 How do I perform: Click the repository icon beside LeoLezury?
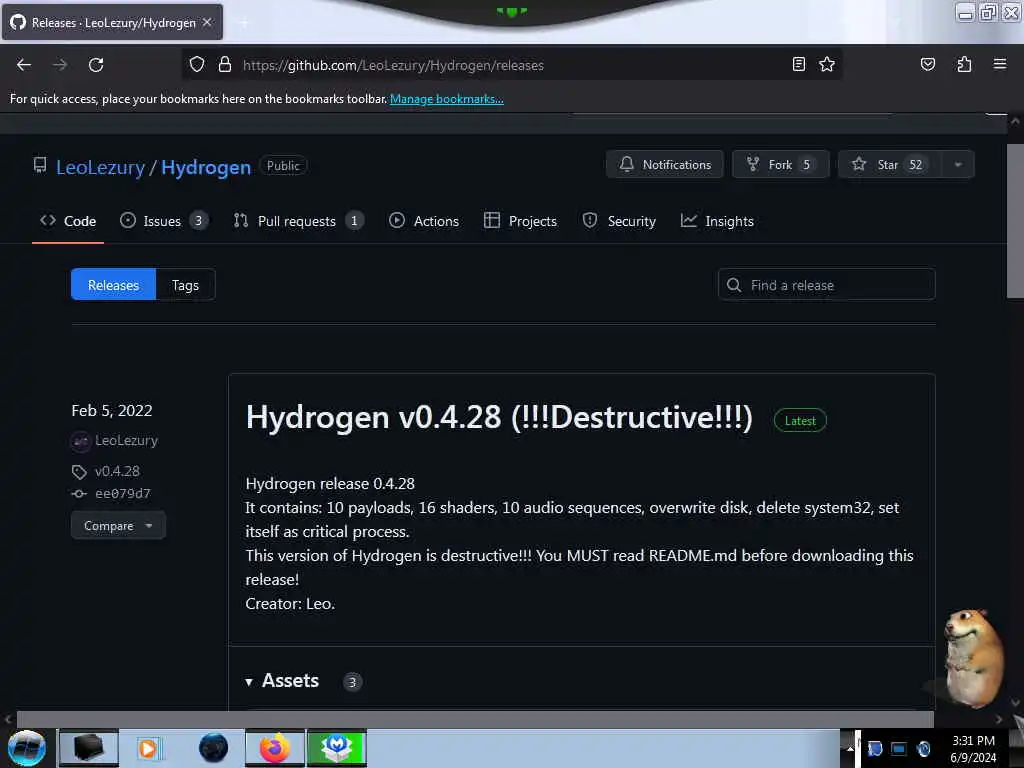40,166
